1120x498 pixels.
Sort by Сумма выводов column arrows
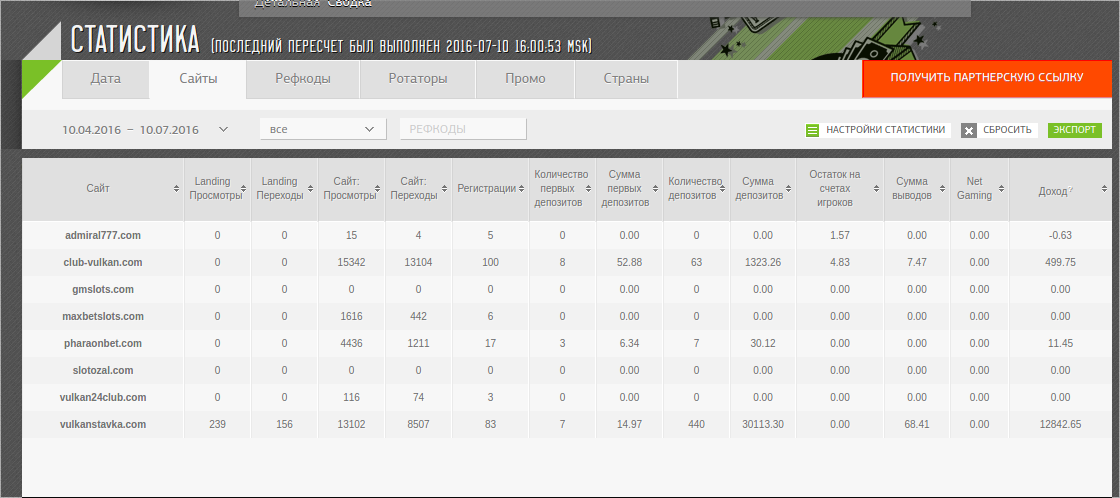click(x=943, y=189)
